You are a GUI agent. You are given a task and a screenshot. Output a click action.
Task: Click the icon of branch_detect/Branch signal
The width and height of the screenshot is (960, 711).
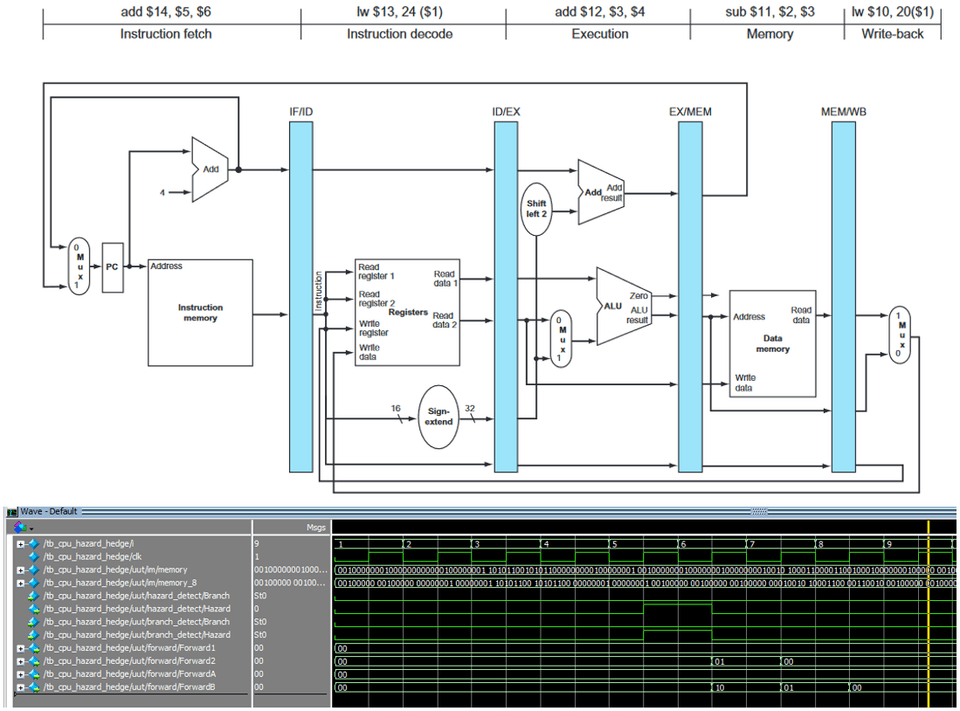(x=34, y=622)
